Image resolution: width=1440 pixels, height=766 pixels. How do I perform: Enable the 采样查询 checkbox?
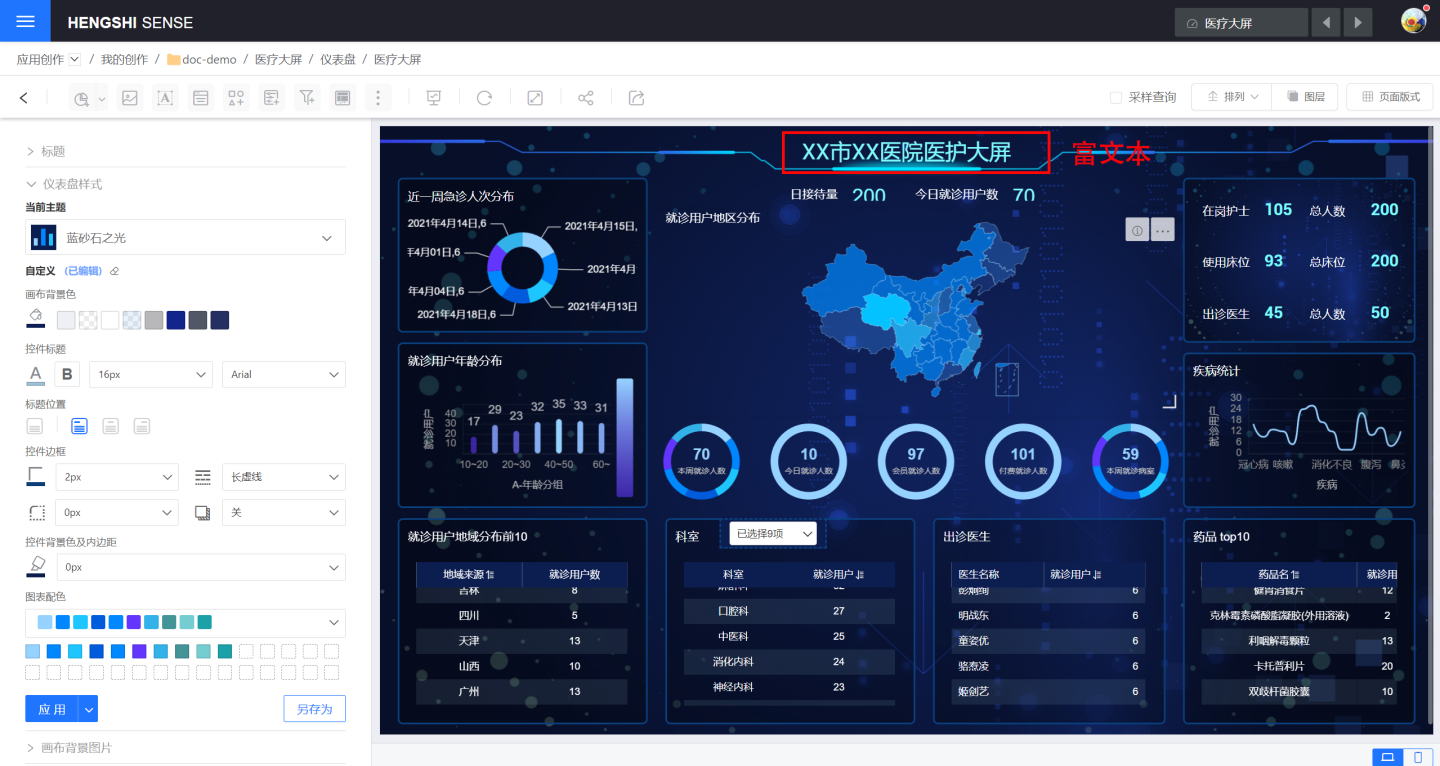click(1116, 98)
